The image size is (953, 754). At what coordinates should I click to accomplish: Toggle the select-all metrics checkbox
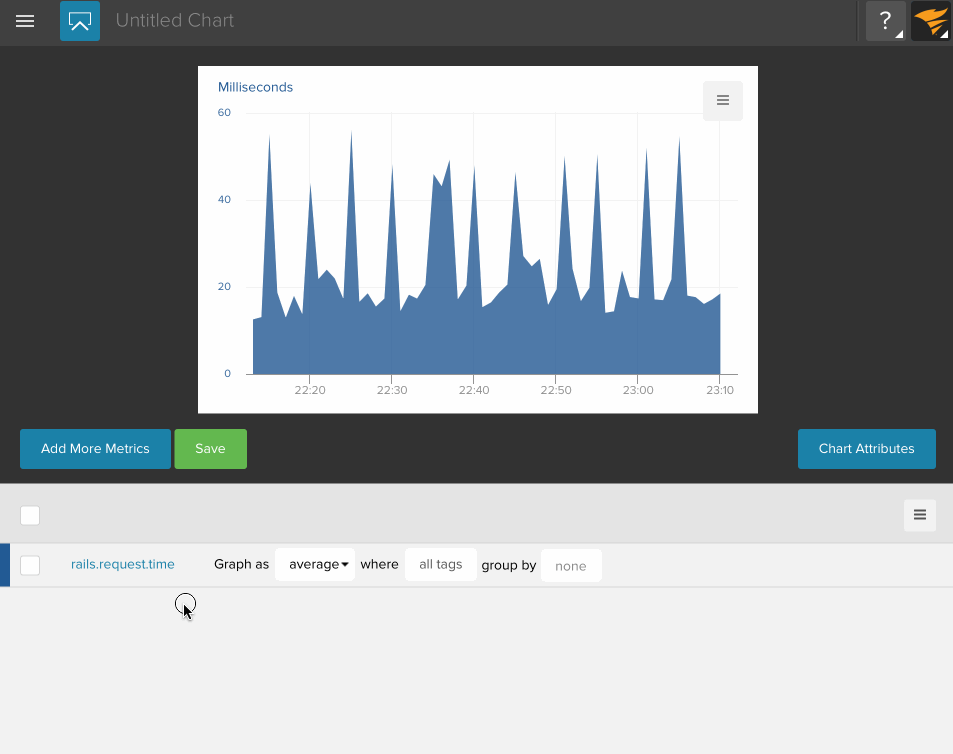30,515
